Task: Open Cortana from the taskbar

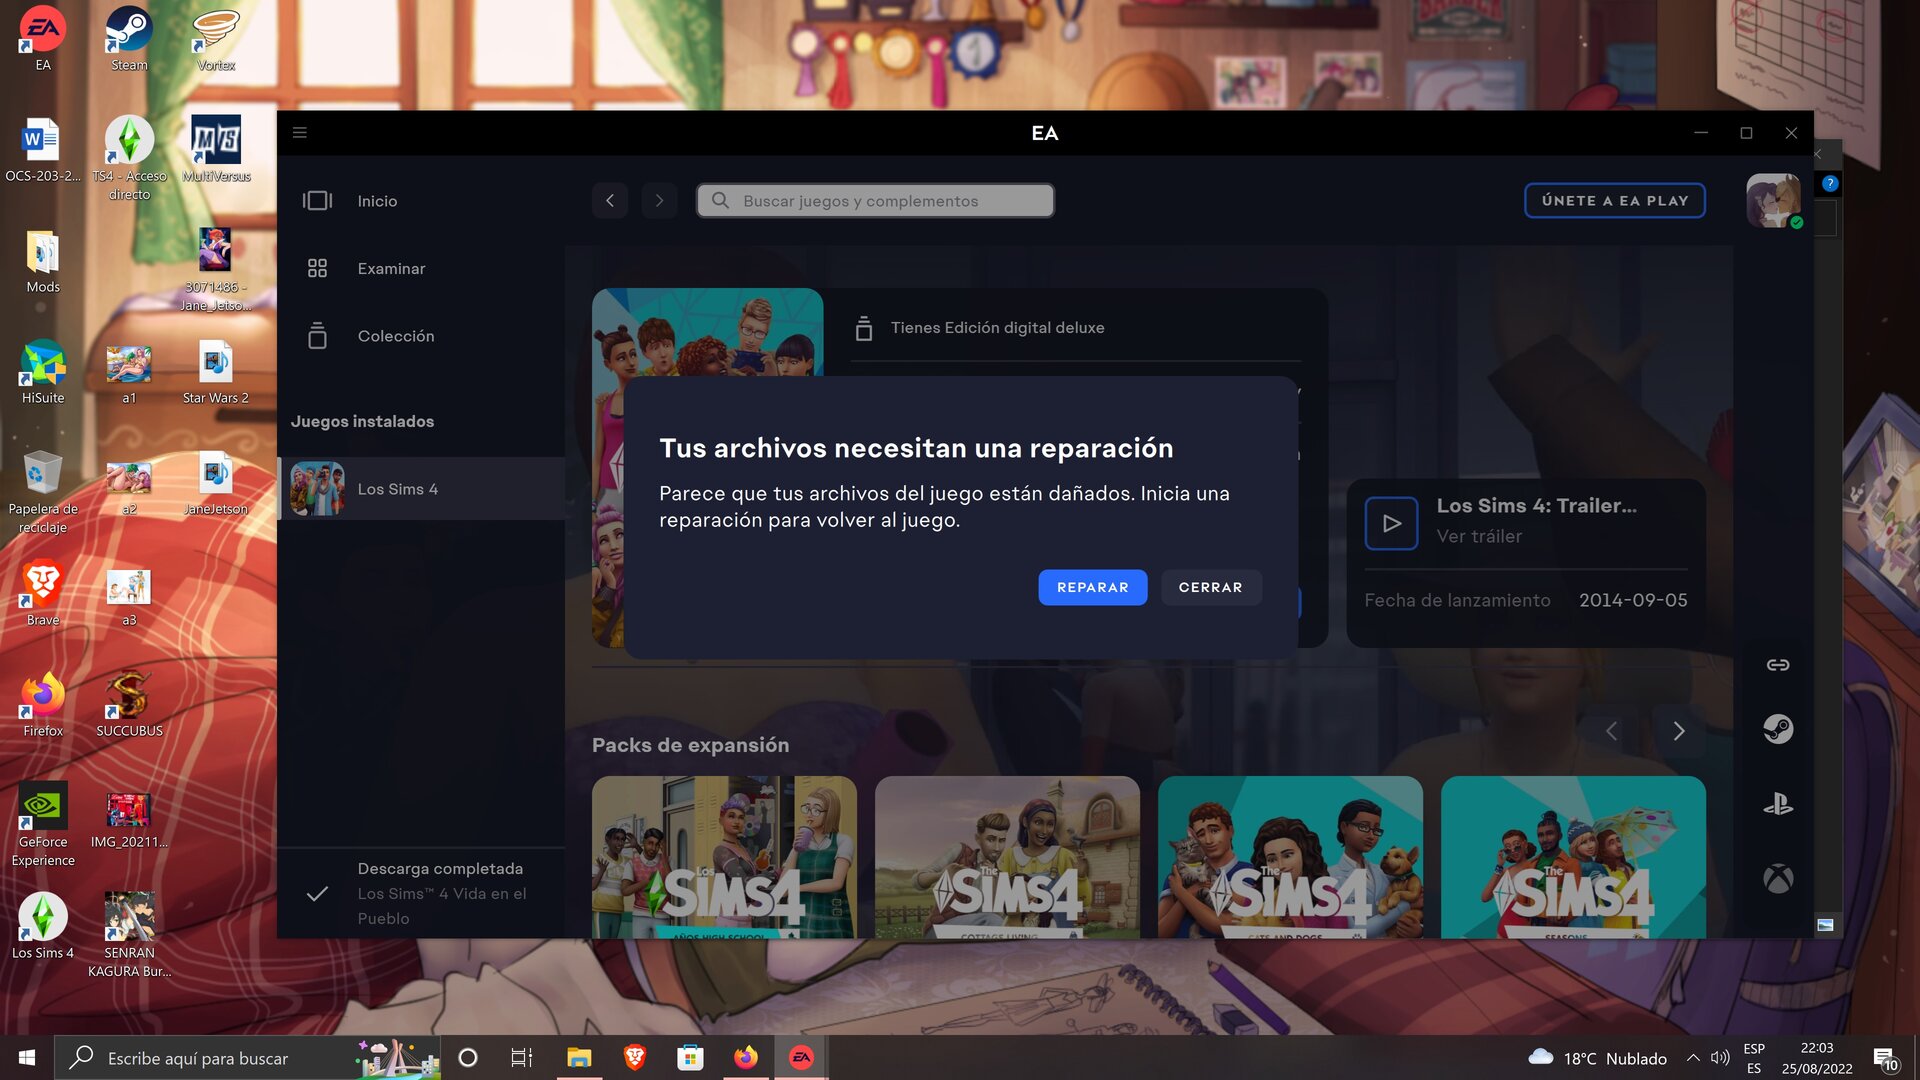Action: point(467,1058)
